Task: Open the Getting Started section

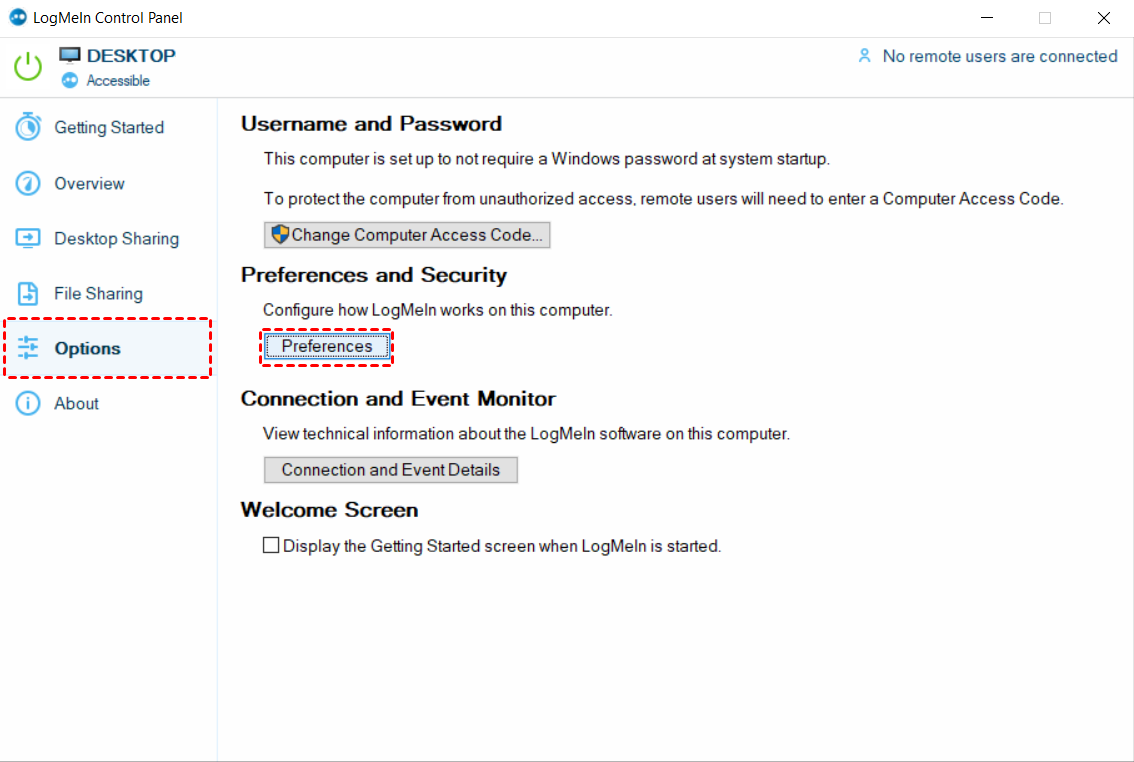Action: coord(108,127)
